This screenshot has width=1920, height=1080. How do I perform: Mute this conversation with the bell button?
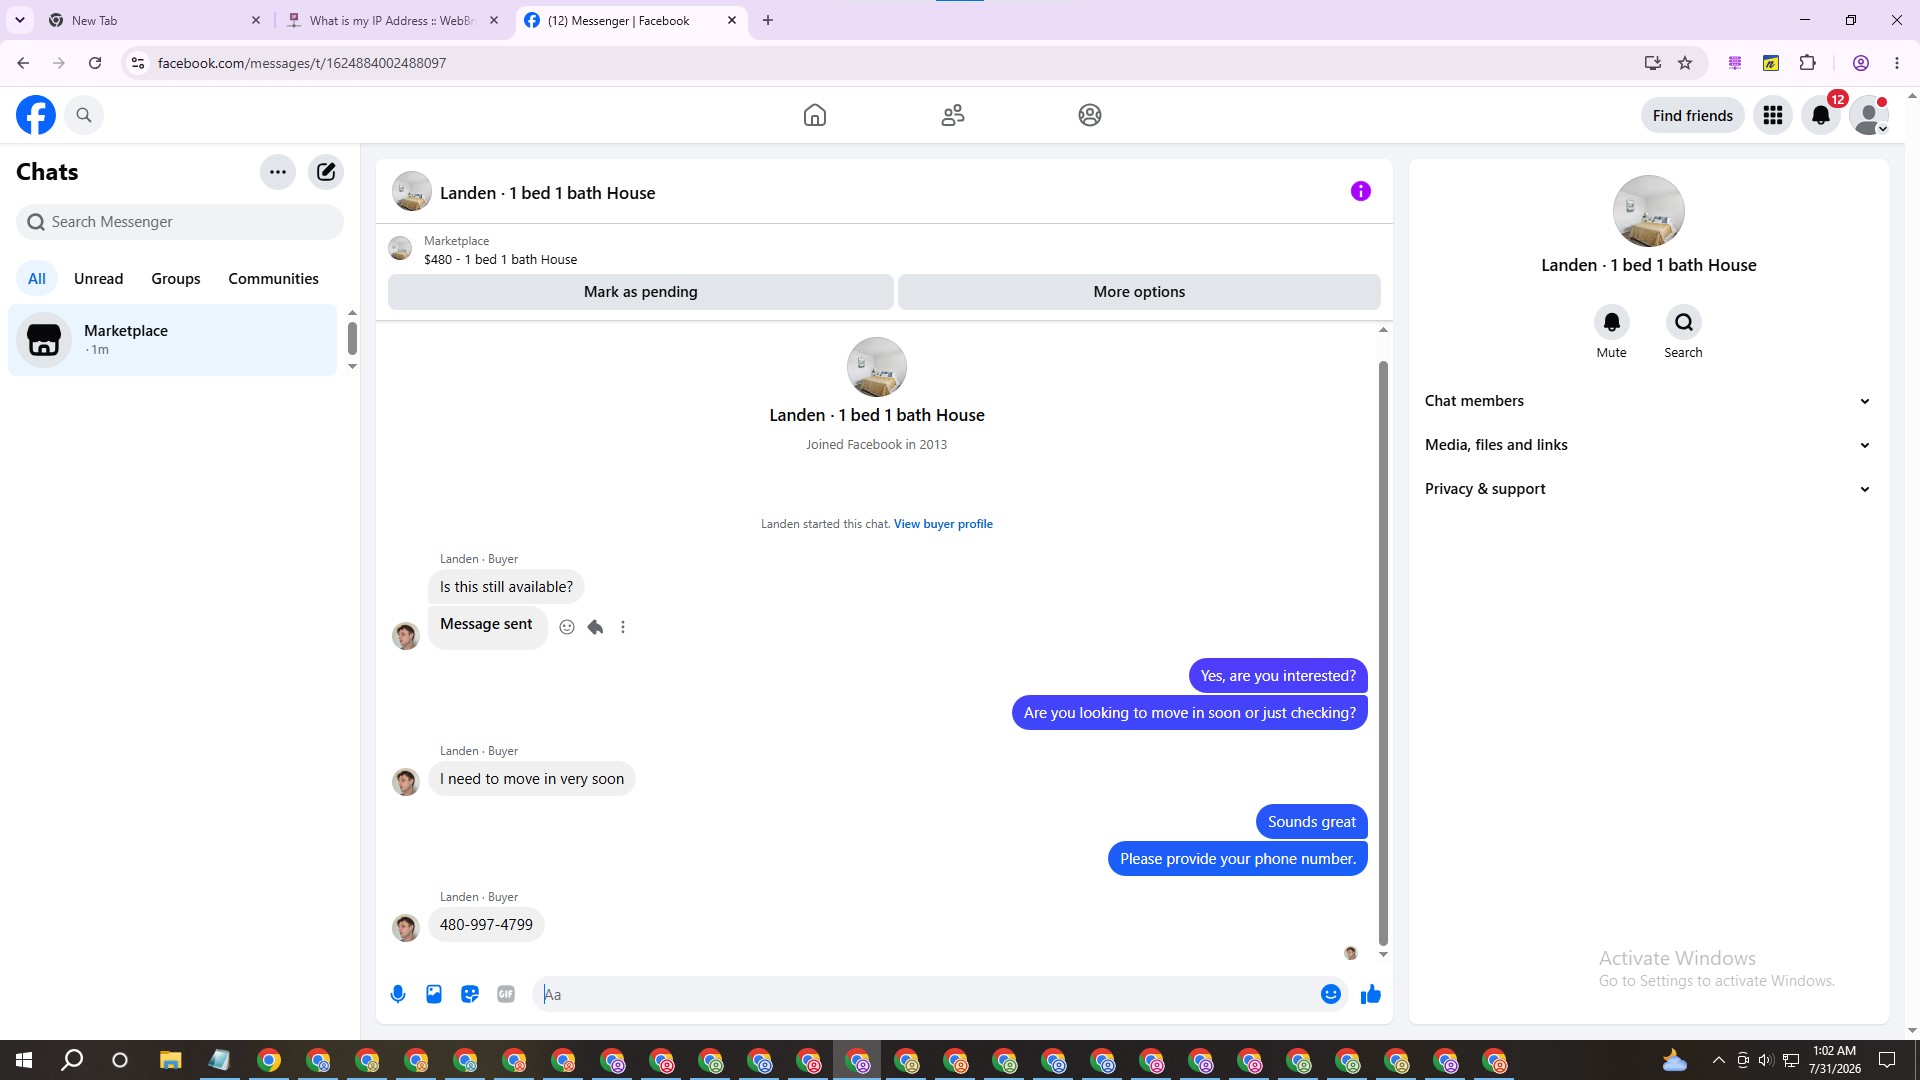(x=1612, y=322)
